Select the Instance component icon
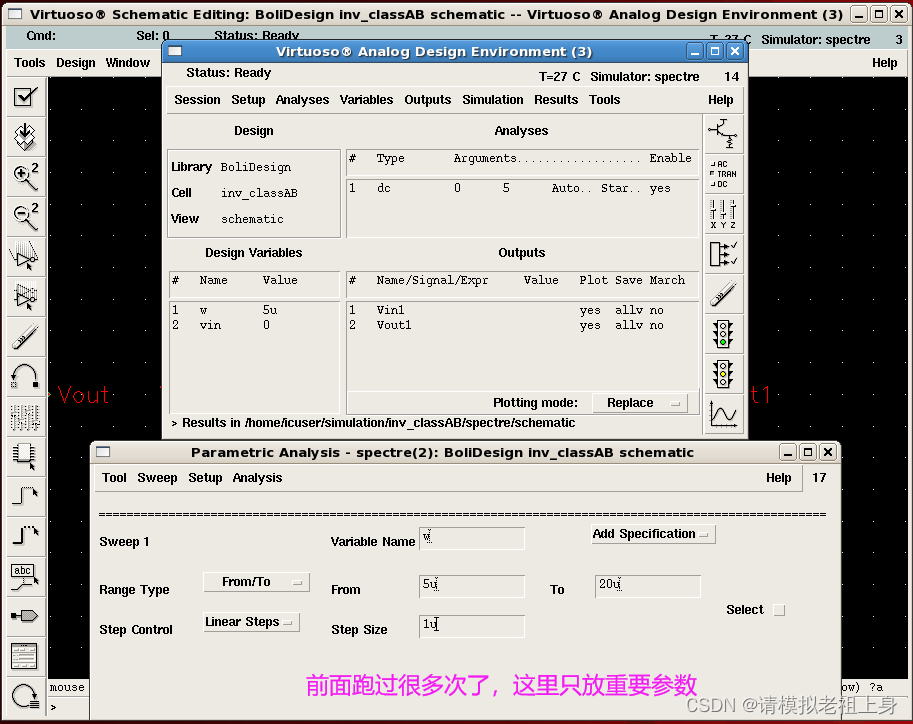 point(25,456)
